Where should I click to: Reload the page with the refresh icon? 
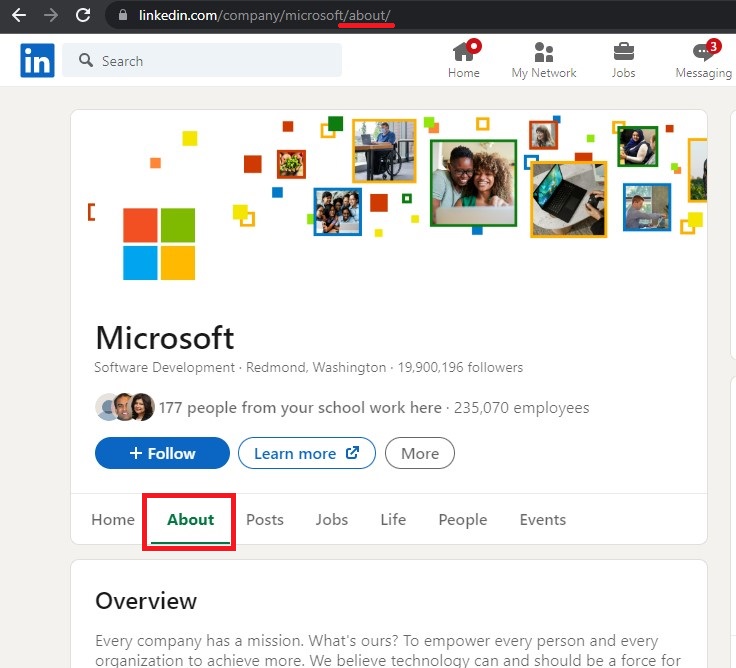pyautogui.click(x=83, y=15)
